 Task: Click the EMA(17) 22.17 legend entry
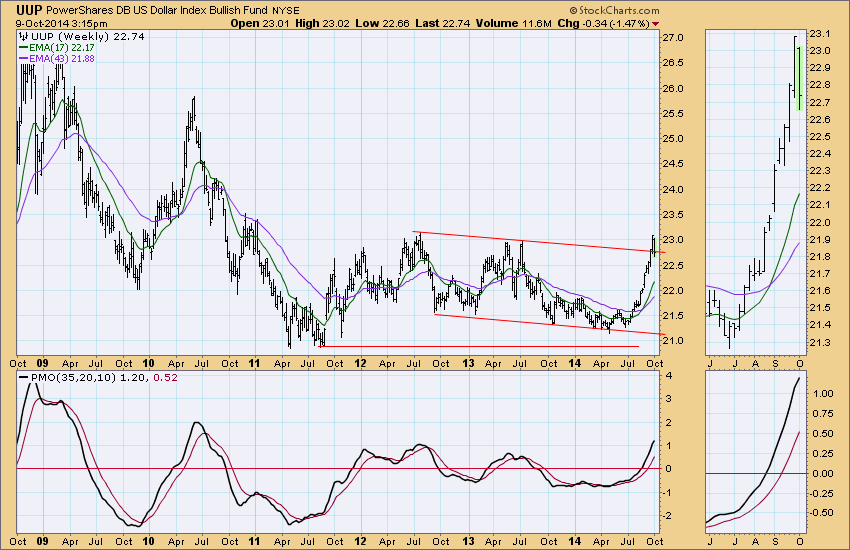57,48
